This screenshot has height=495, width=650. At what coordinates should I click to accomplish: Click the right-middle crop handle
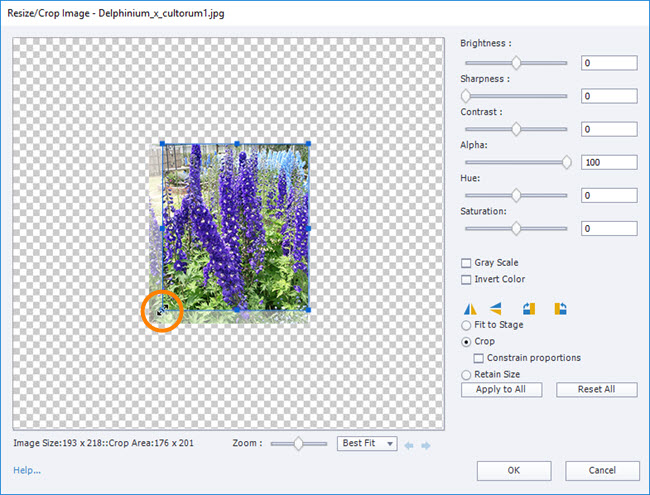pyautogui.click(x=308, y=228)
